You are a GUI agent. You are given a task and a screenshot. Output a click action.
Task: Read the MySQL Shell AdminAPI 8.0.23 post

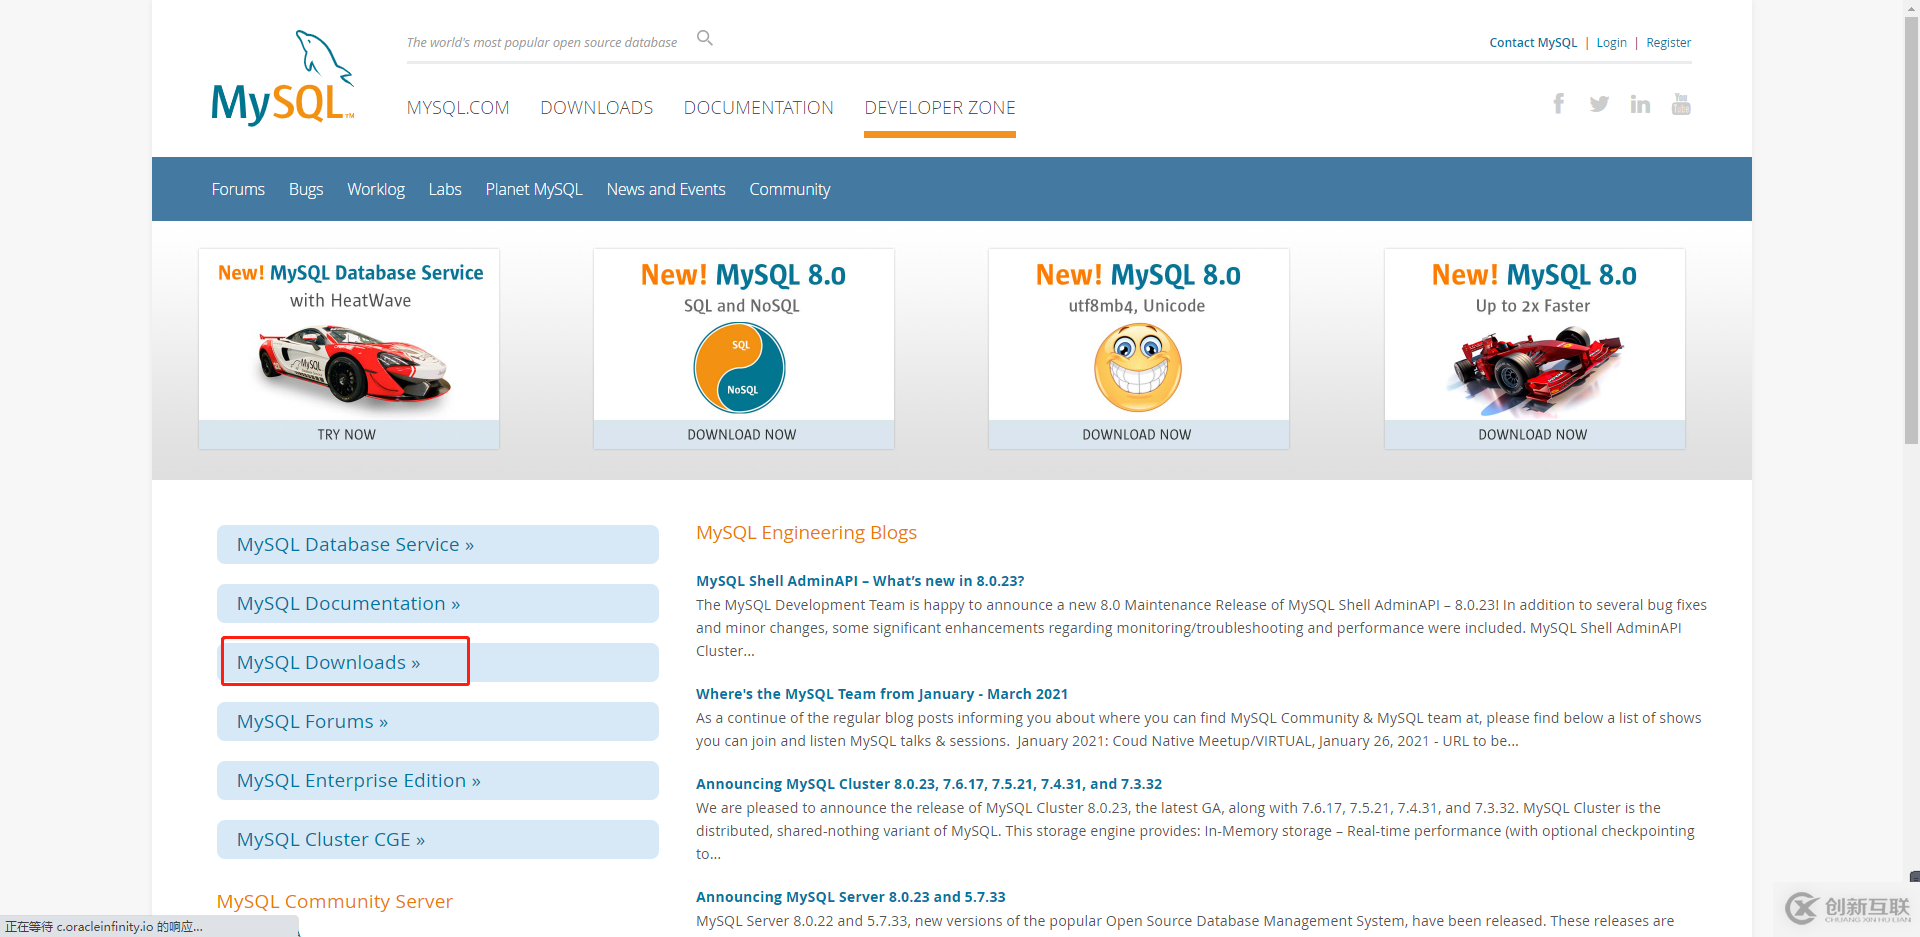pyautogui.click(x=860, y=581)
